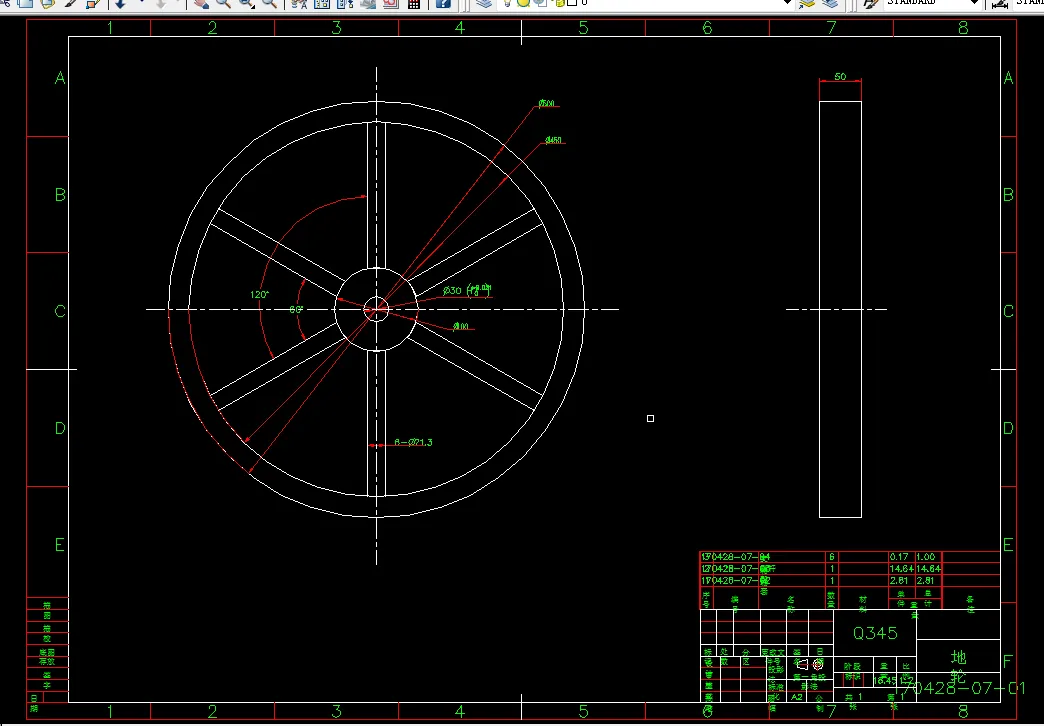Select the '60°' angle dimension text
Screen dimensions: 1044x726
point(296,310)
